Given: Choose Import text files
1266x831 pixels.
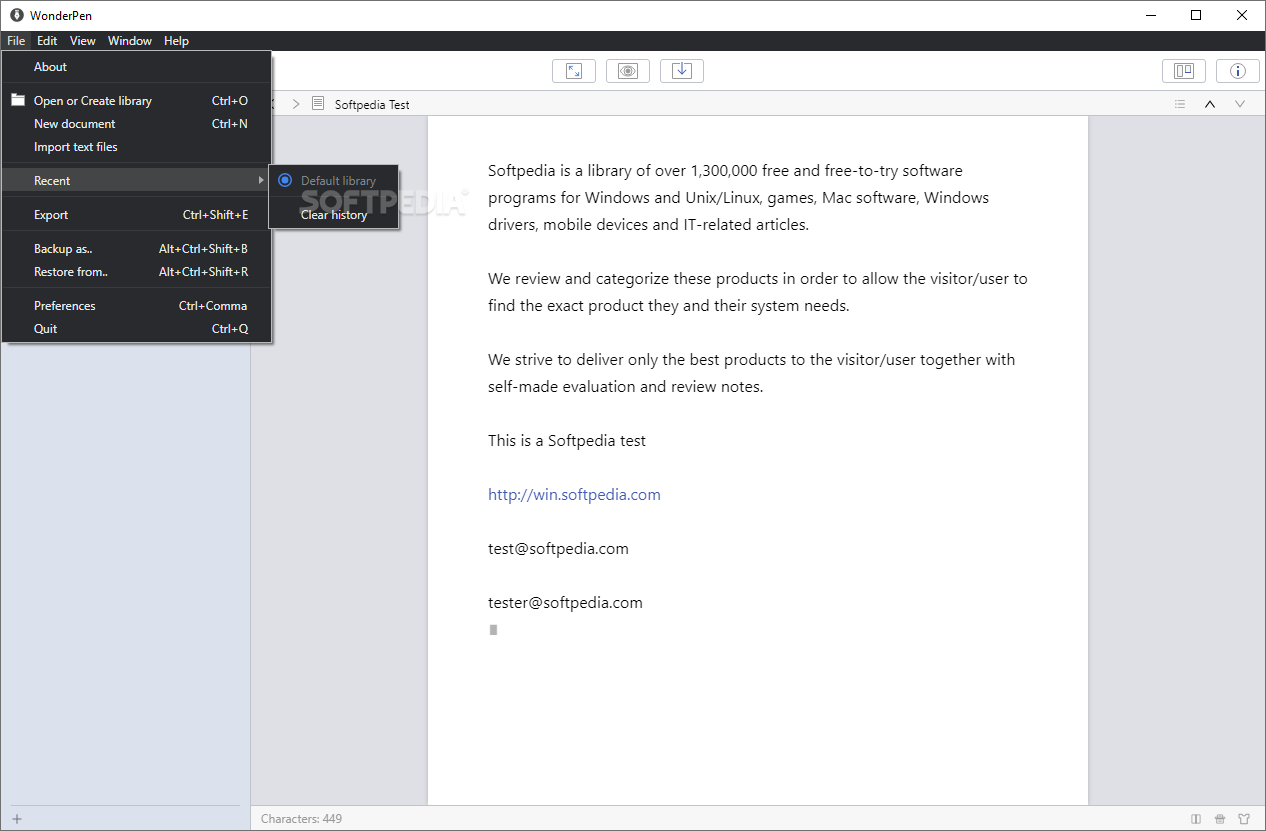Looking at the screenshot, I should pyautogui.click(x=137, y=147).
